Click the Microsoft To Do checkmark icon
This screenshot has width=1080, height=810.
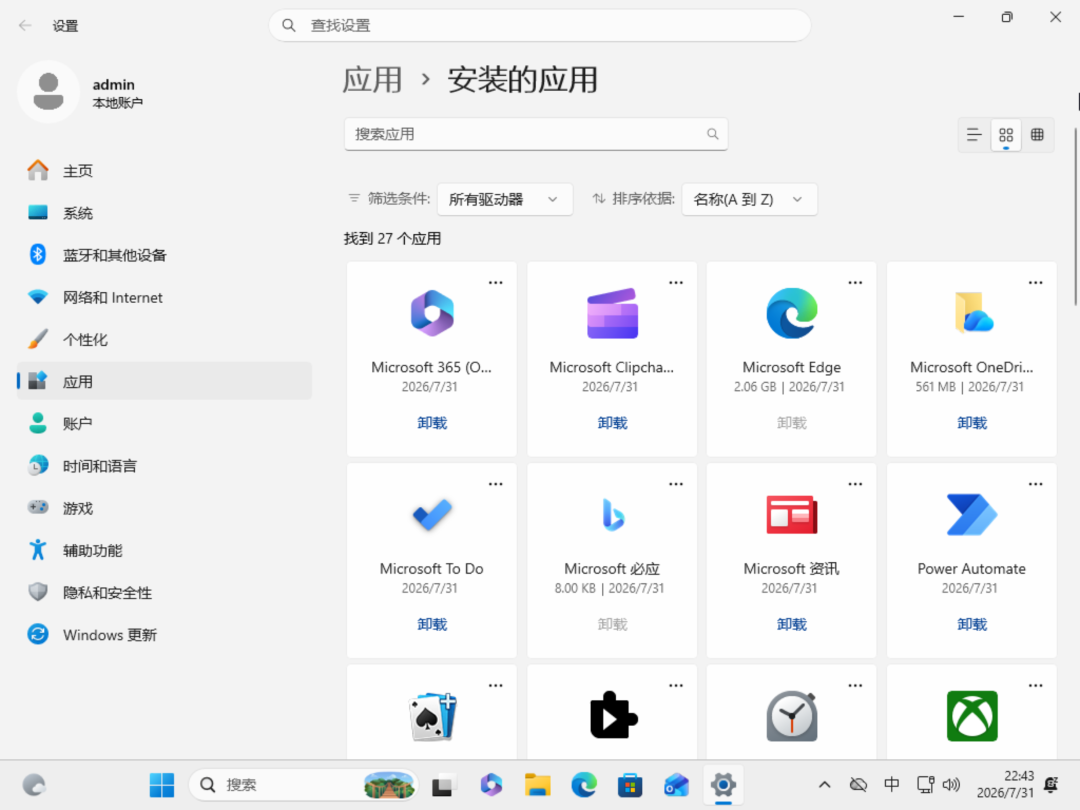pyautogui.click(x=432, y=515)
